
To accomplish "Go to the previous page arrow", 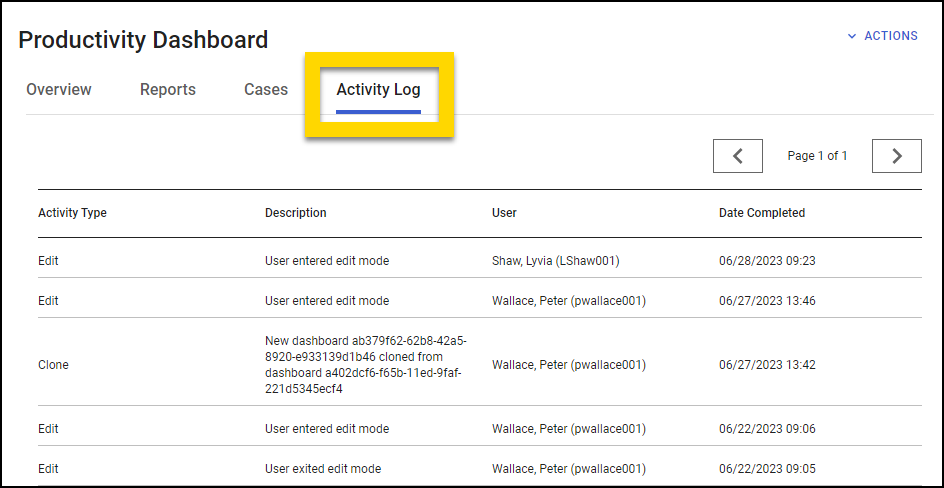I will (x=738, y=156).
